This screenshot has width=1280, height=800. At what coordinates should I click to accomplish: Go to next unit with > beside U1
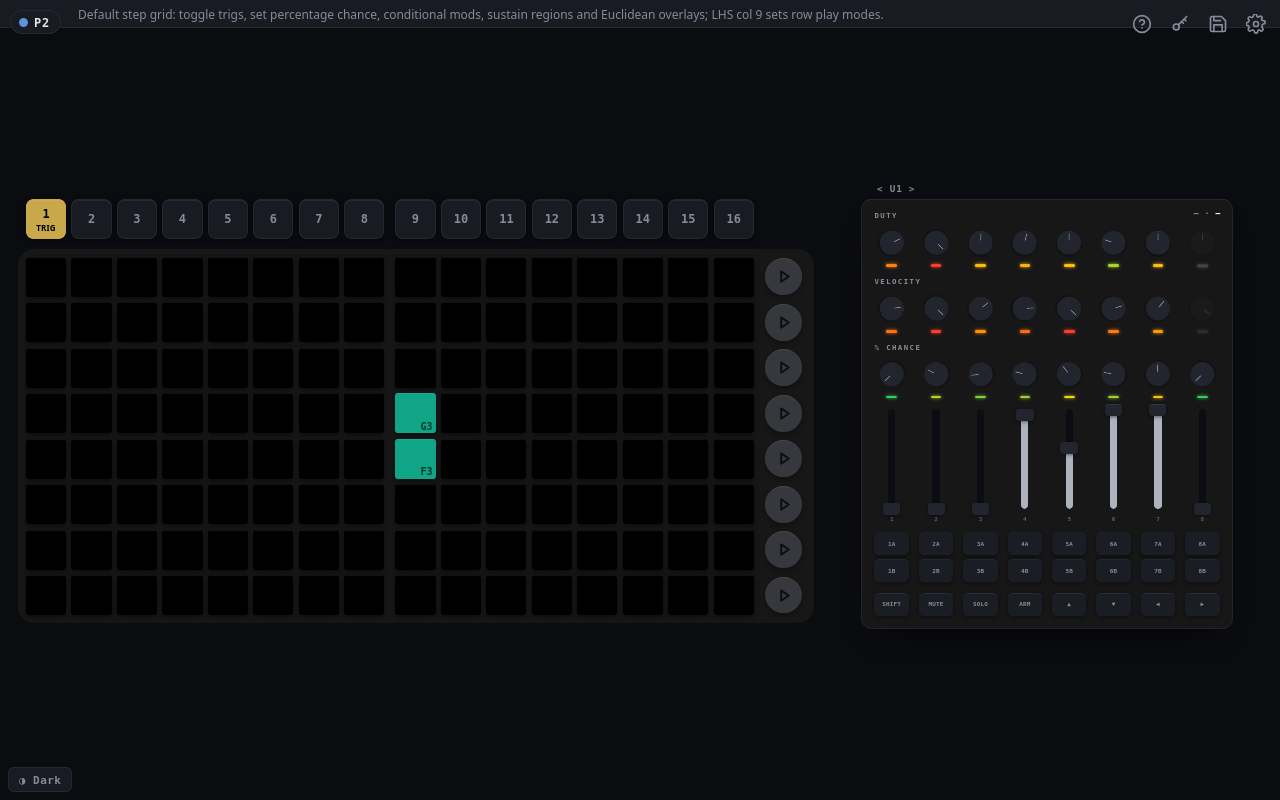pyautogui.click(x=912, y=189)
